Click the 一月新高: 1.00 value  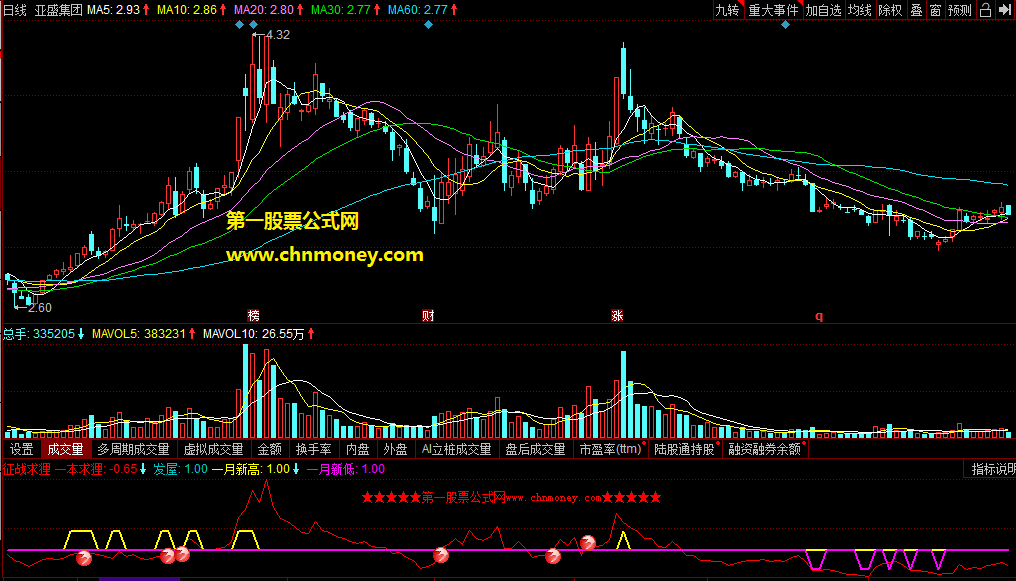pyautogui.click(x=251, y=469)
